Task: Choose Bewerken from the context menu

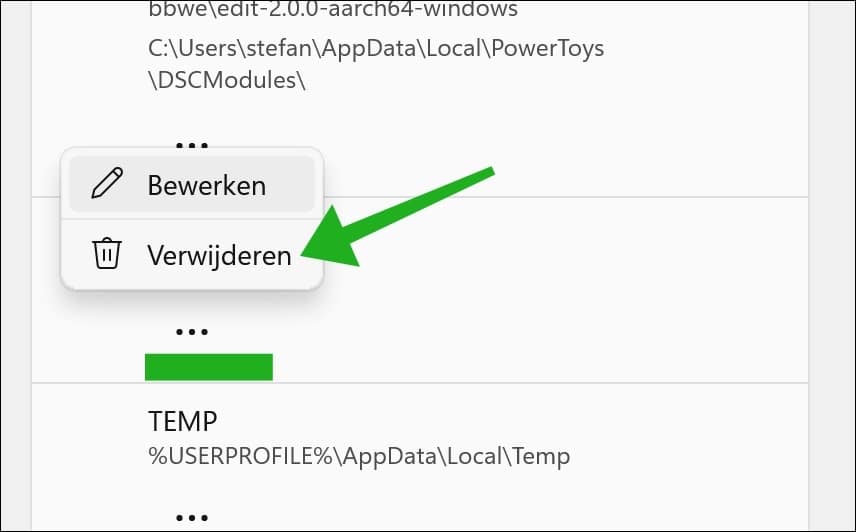Action: (192, 184)
